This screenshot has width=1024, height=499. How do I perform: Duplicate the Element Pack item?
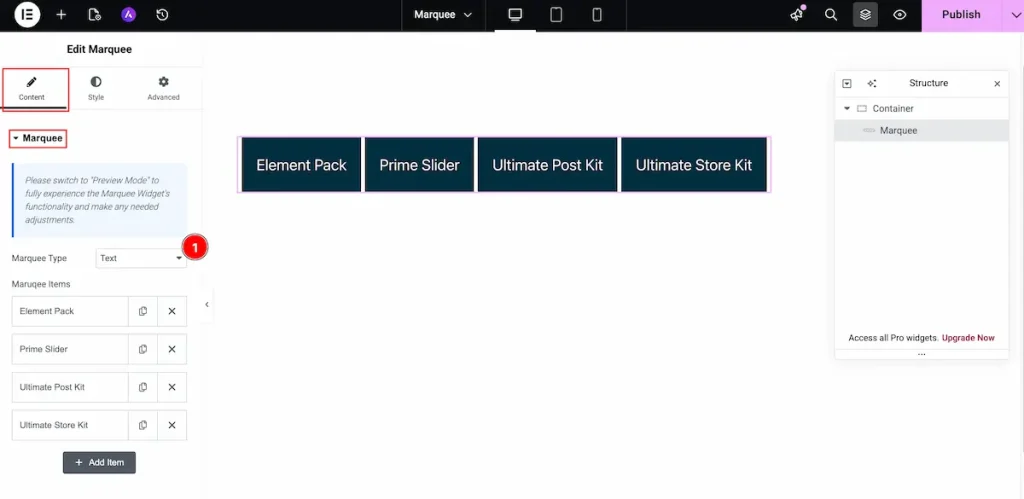click(143, 311)
